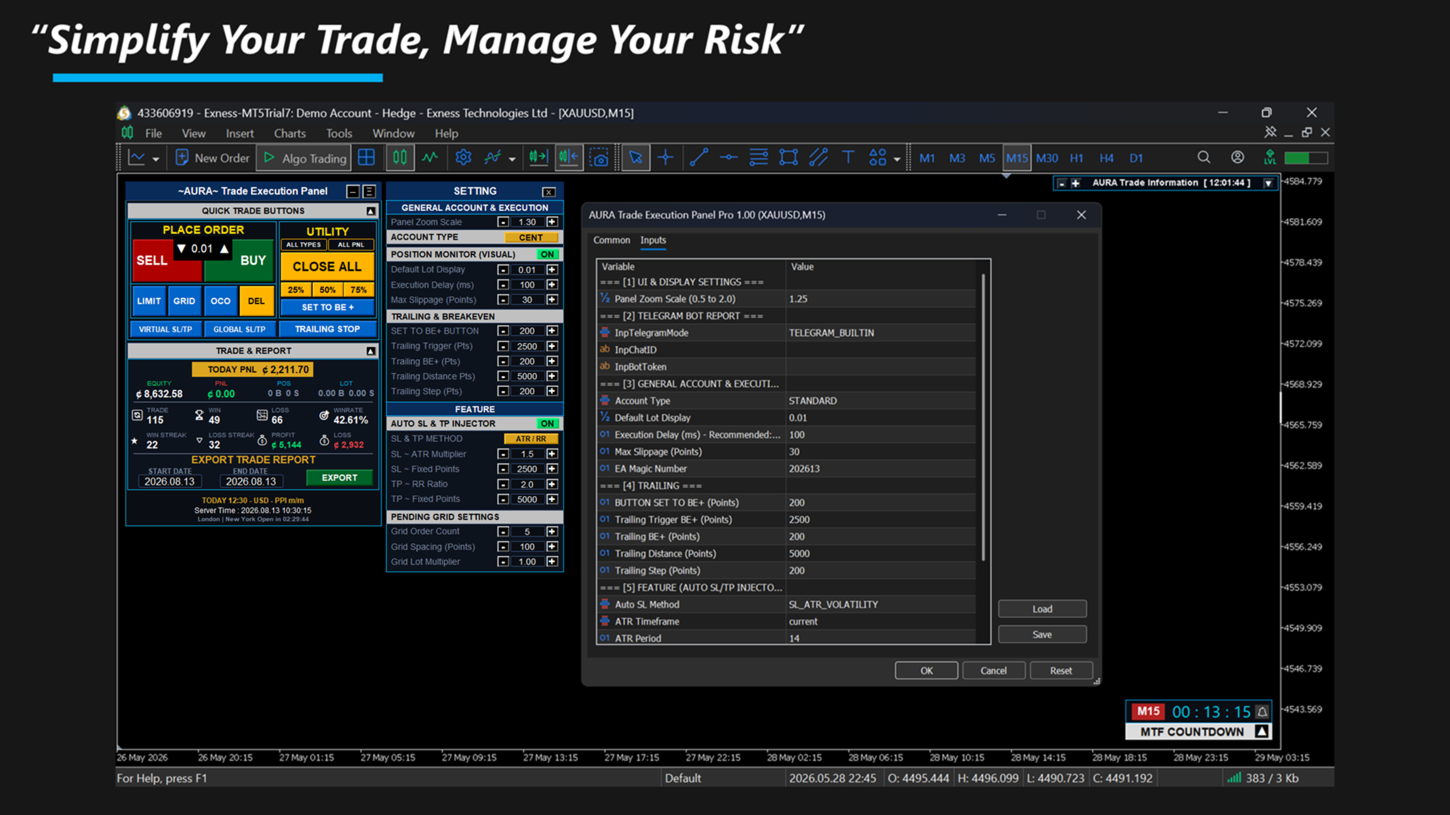Click the BUY button
The height and width of the screenshot is (815, 1450).
coord(253,260)
